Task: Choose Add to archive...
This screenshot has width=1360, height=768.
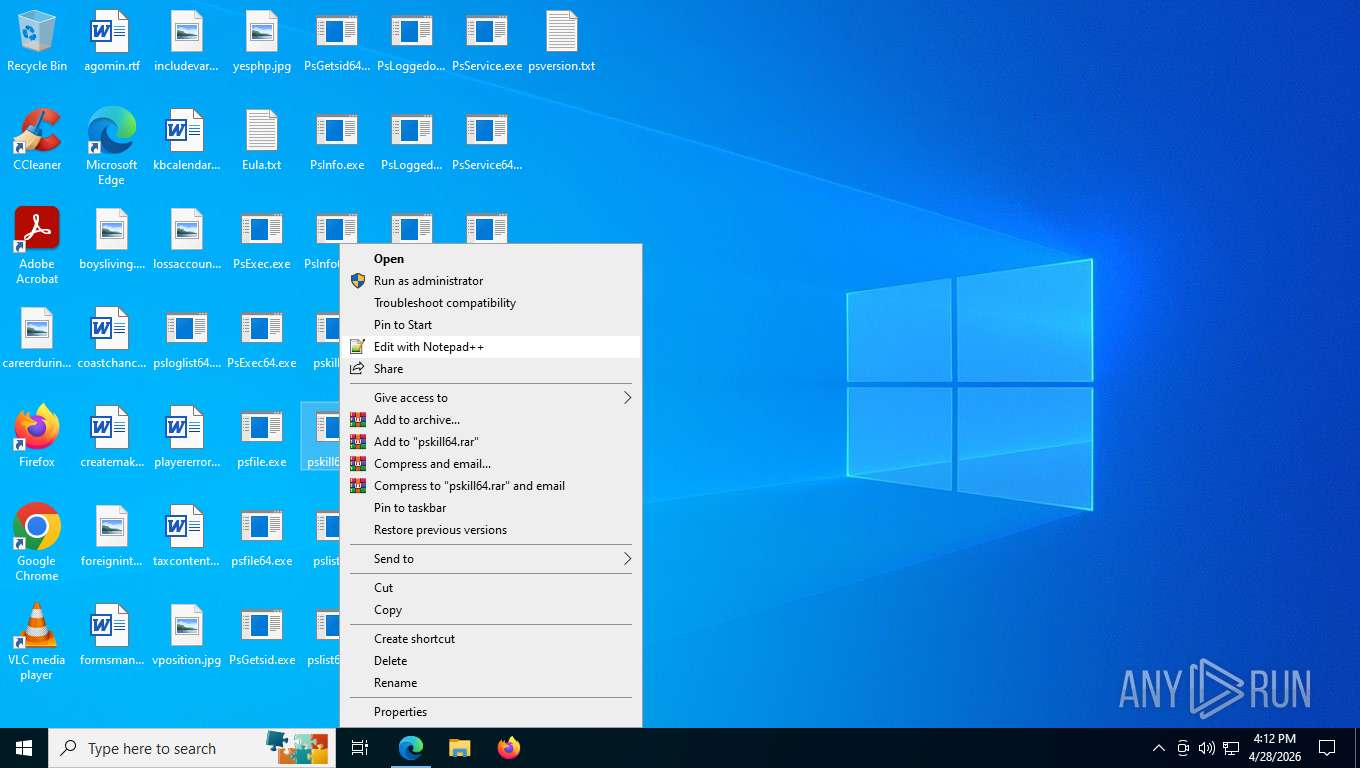Action: [491, 420]
